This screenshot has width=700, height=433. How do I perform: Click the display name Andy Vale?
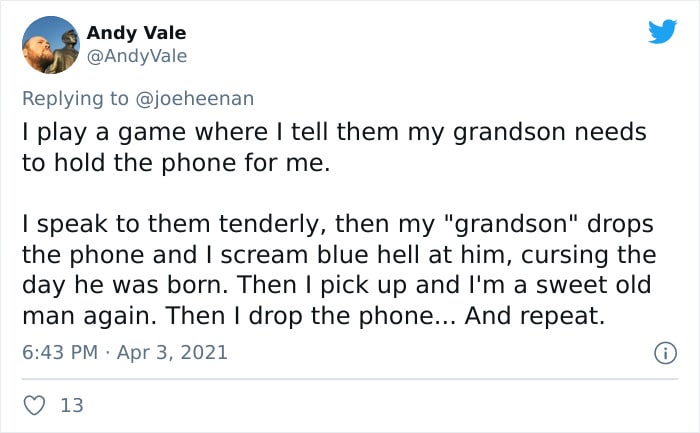click(x=136, y=33)
